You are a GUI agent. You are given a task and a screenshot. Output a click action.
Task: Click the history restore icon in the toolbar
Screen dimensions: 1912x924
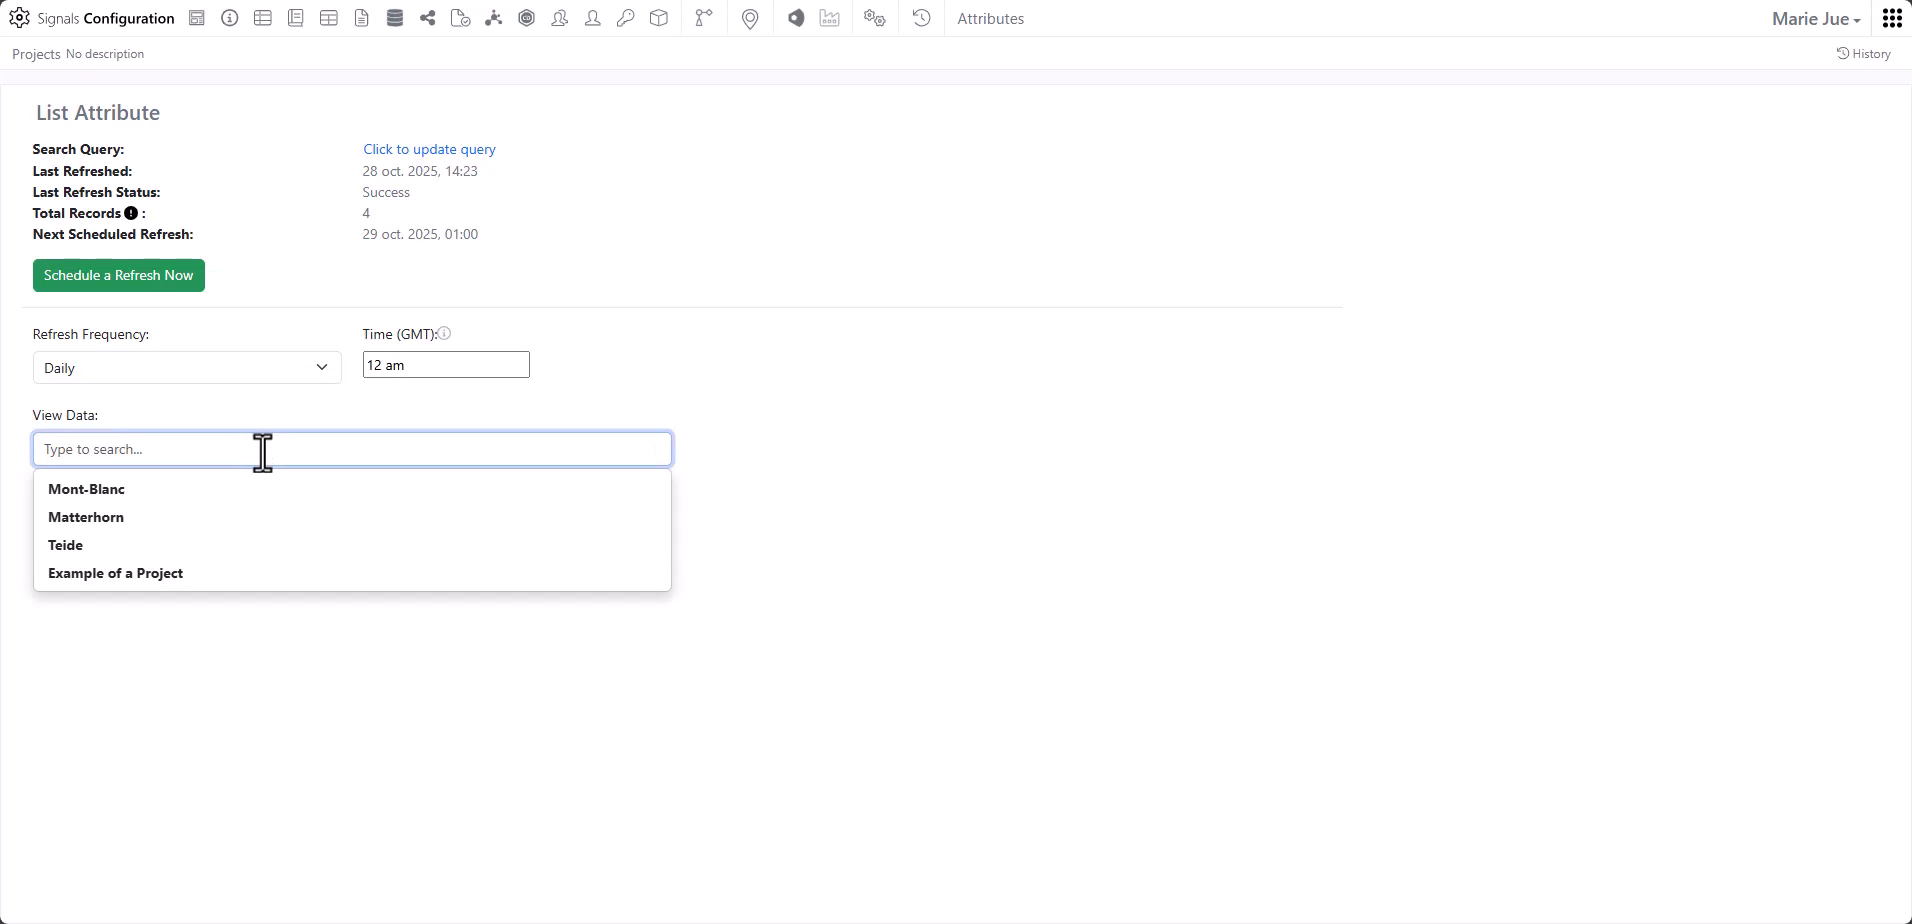point(920,18)
